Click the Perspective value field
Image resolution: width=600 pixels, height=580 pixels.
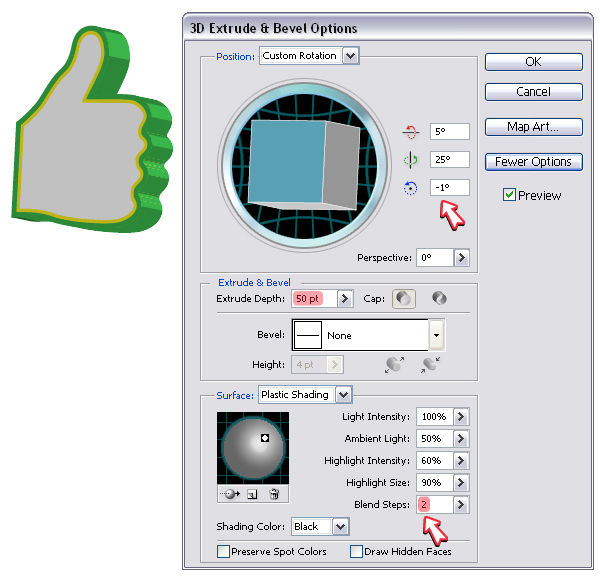coord(435,257)
